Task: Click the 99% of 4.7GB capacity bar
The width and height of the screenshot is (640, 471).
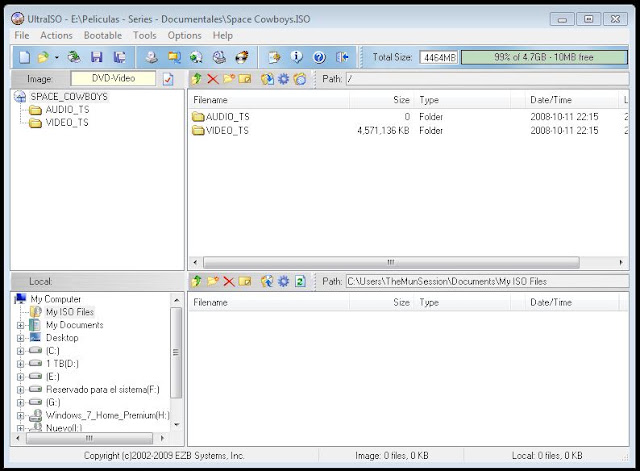Action: click(544, 58)
